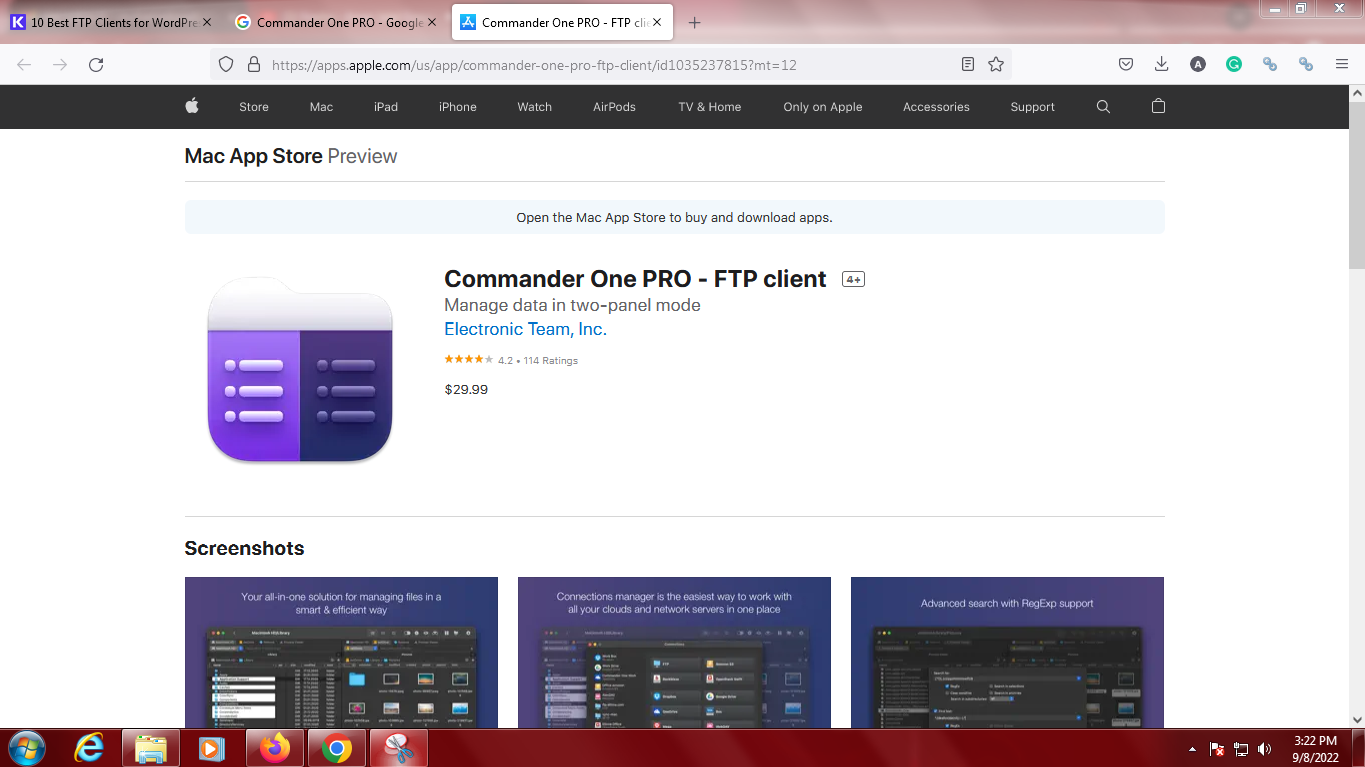
Task: Open the Electronic Team, Inc. developer link
Action: point(526,329)
